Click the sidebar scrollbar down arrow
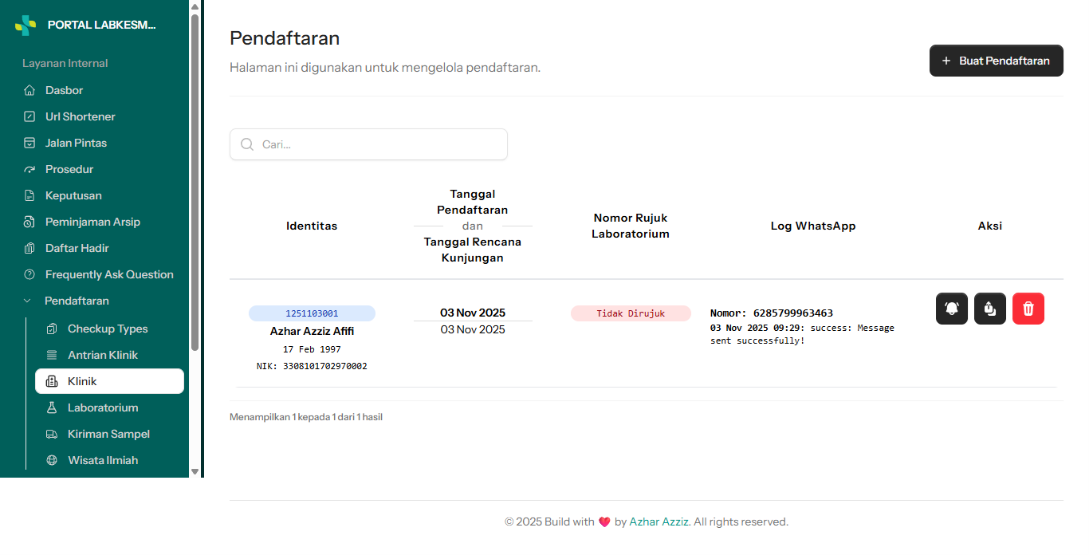Image resolution: width=1089 pixels, height=555 pixels. [x=195, y=472]
